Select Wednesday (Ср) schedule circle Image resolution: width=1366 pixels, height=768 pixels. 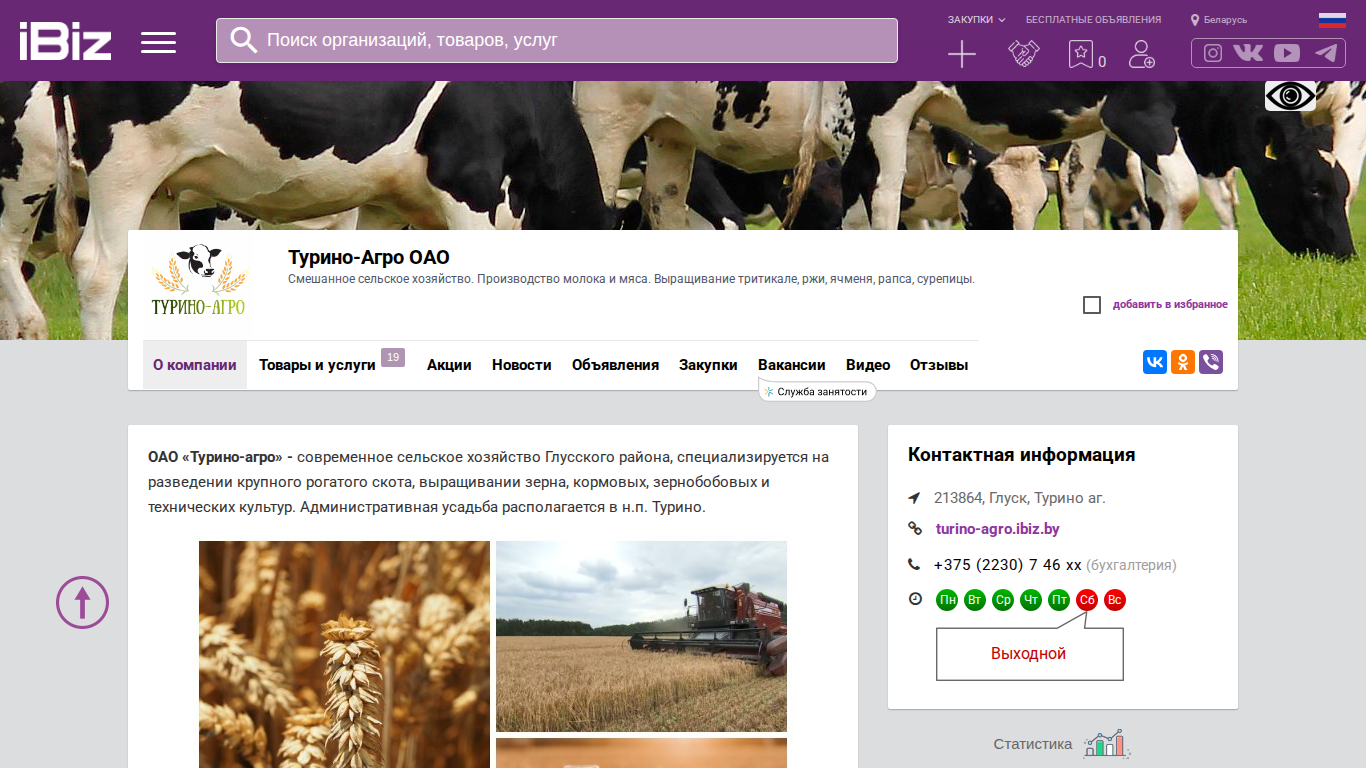pos(1003,600)
